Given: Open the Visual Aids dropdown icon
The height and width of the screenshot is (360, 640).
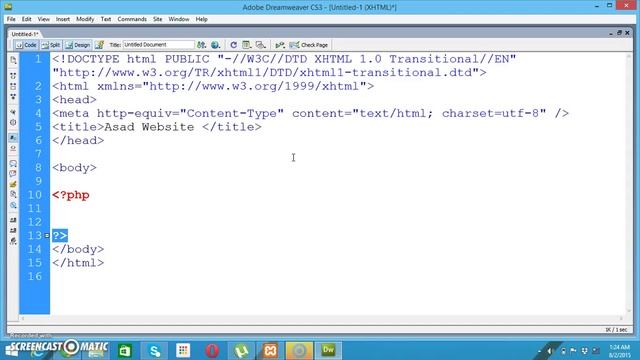Looking at the screenshot, I should coord(261,45).
